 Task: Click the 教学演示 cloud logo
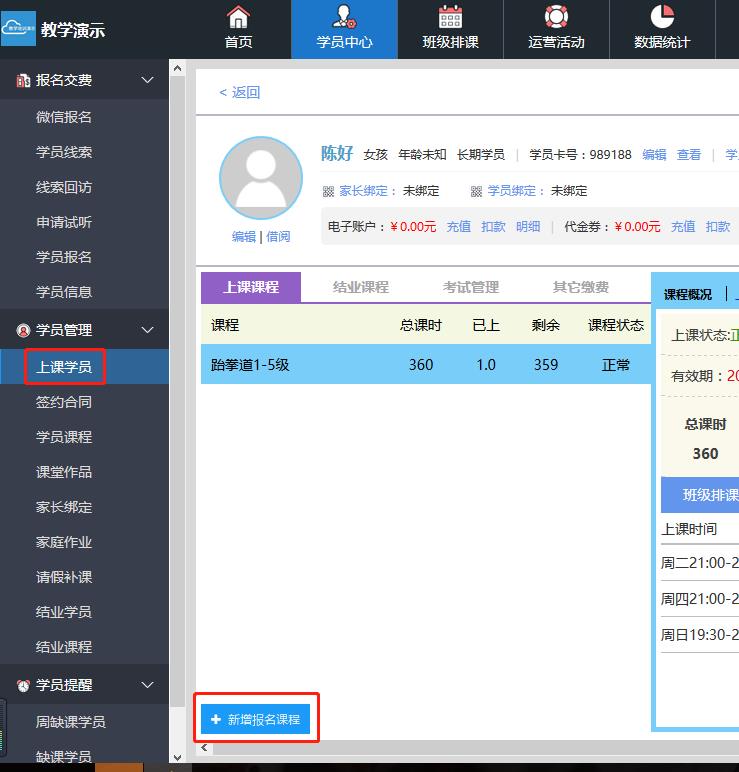[18, 29]
